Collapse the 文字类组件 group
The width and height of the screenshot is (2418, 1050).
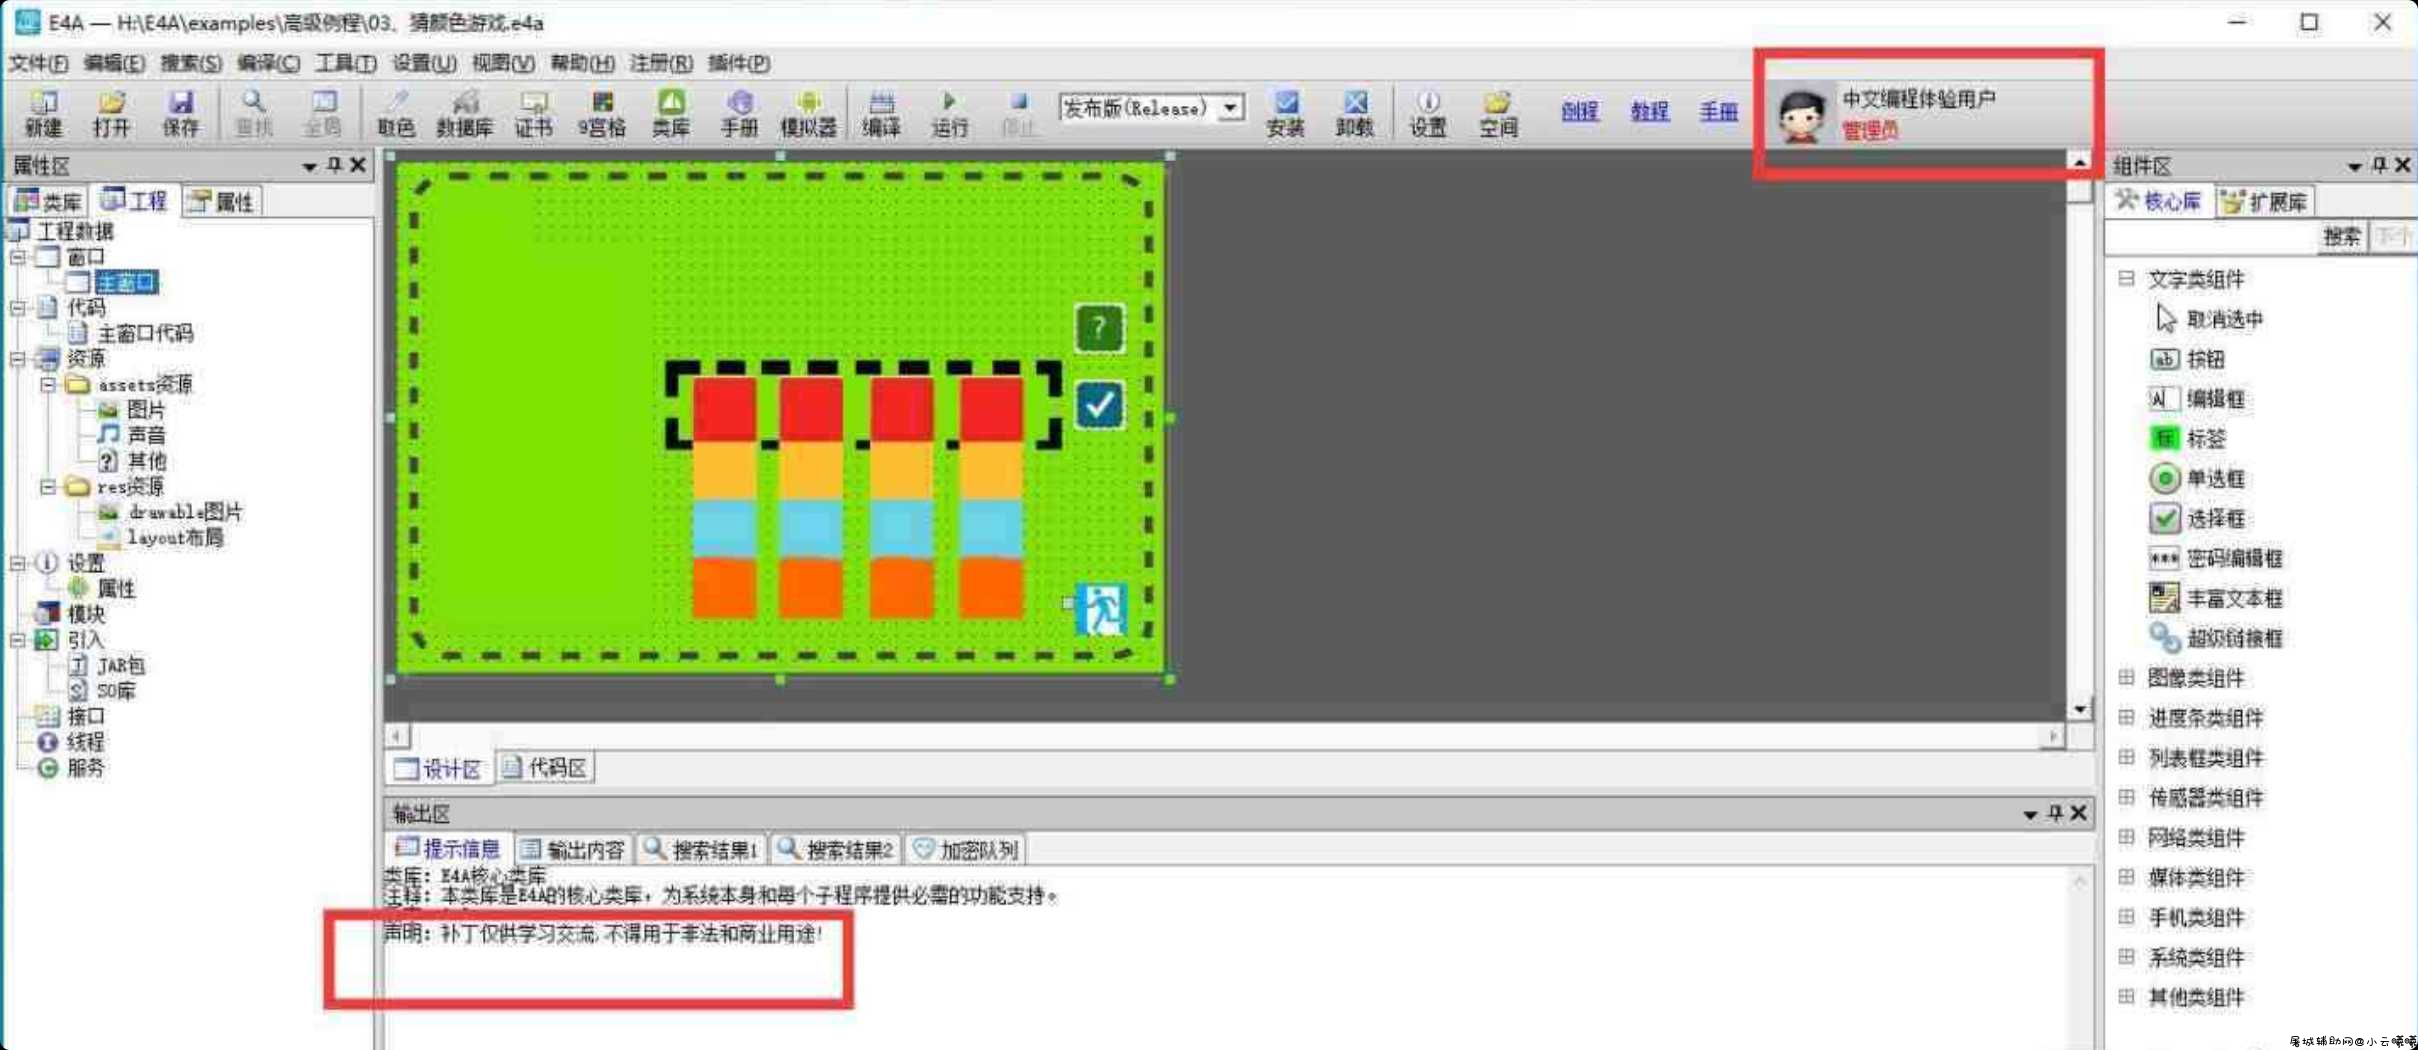(2126, 278)
